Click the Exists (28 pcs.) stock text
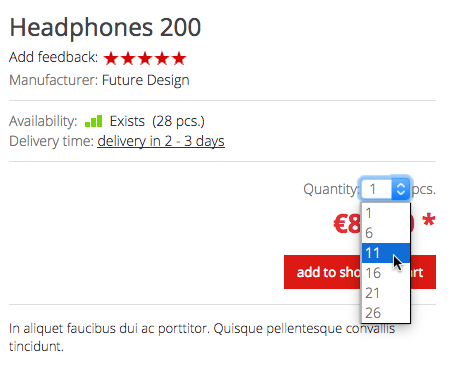Screen dimensions: 453x370 (157, 121)
